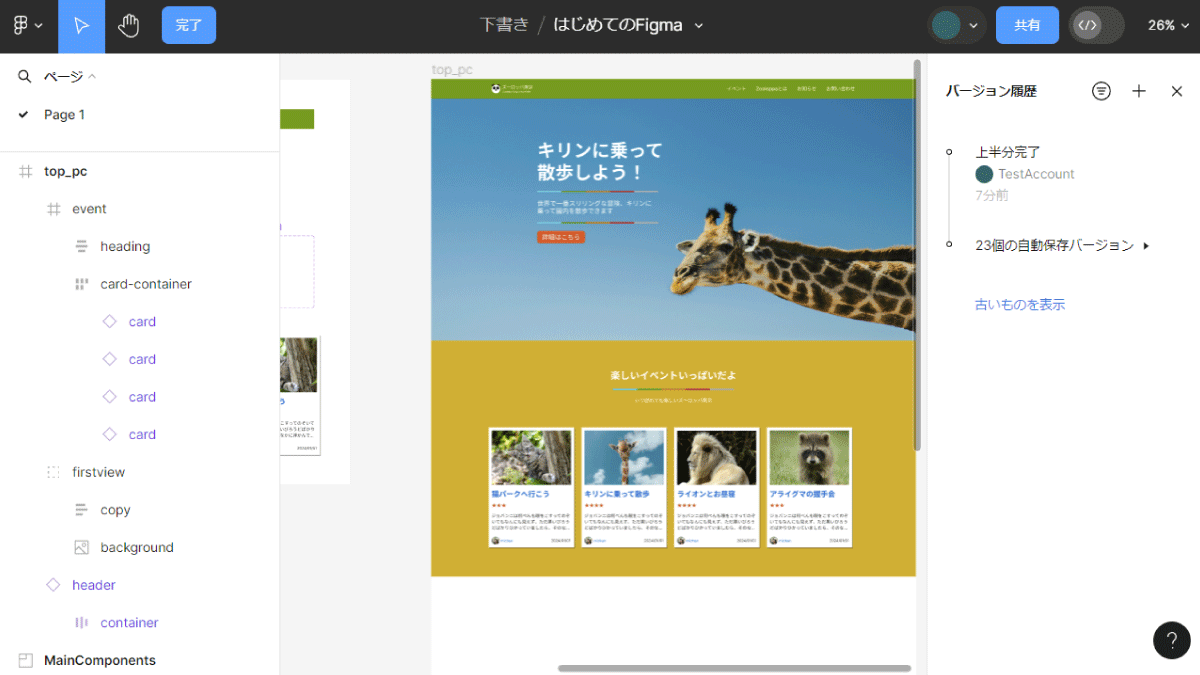The width and height of the screenshot is (1200, 675).
Task: Select the 上半分完了 version entry
Action: pos(1008,152)
